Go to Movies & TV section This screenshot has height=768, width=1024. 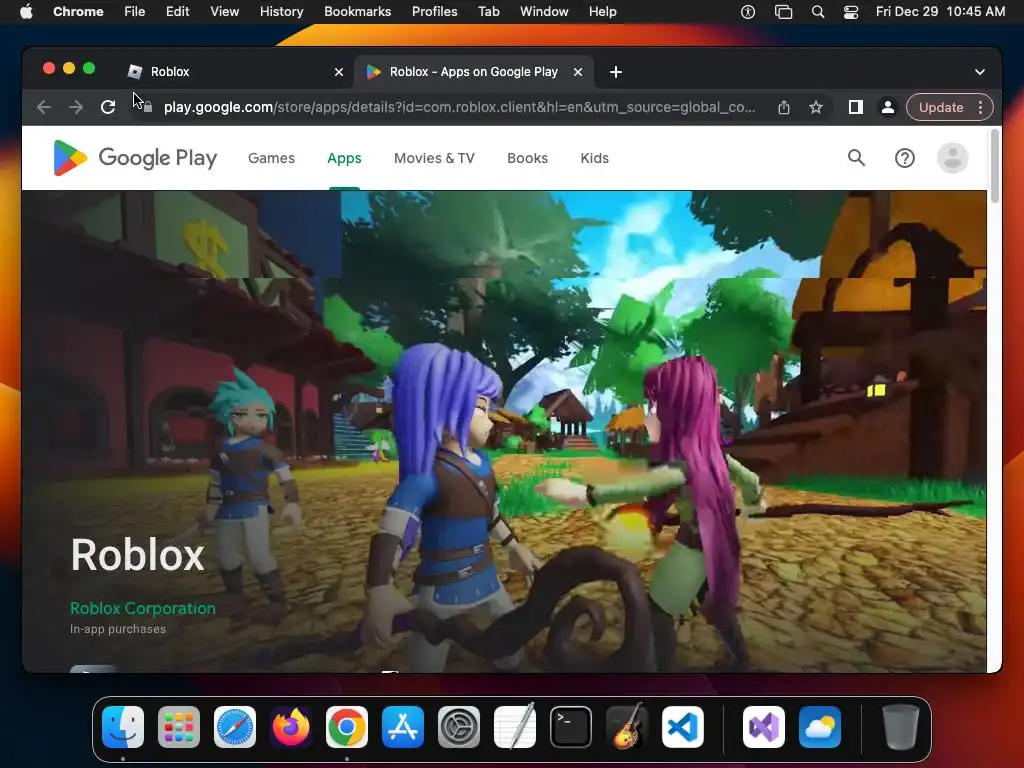[434, 158]
